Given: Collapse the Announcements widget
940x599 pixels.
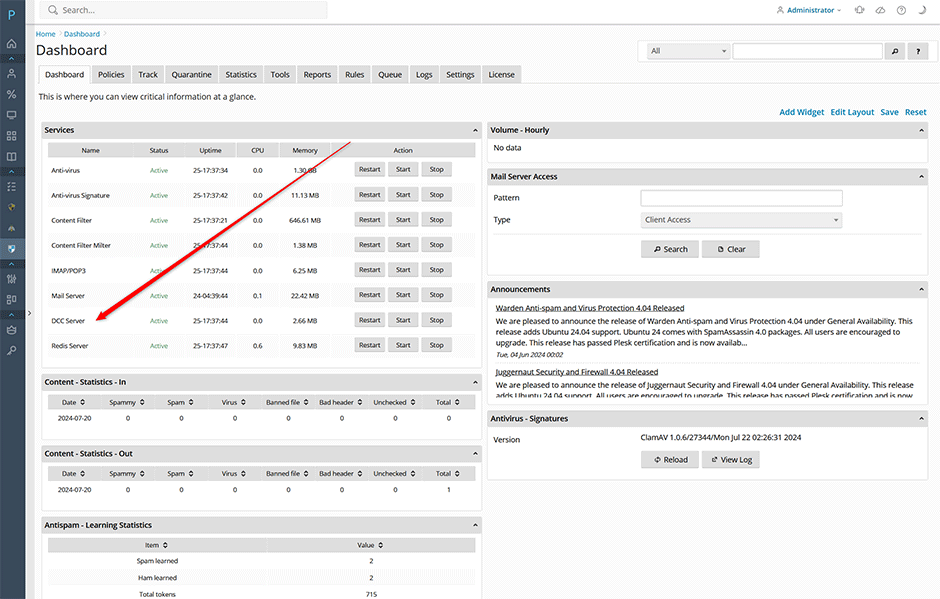Looking at the screenshot, I should [x=921, y=289].
